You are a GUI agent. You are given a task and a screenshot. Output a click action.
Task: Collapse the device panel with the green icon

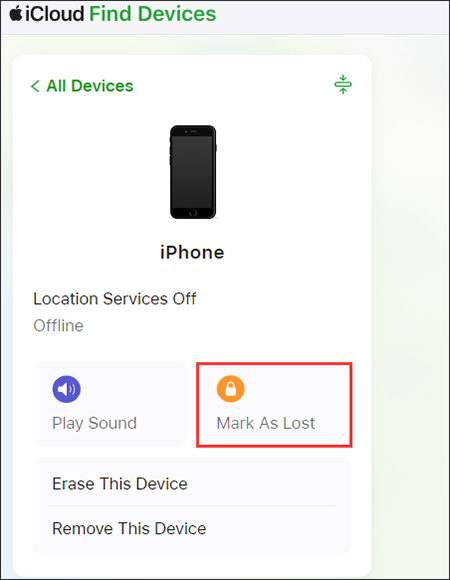(343, 84)
